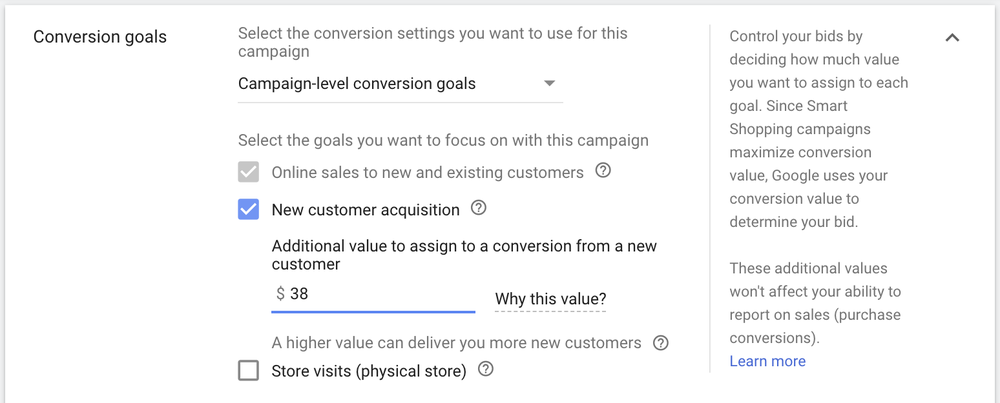Open Campaign-level conversion goals selection text
Image resolution: width=1000 pixels, height=403 pixels.
pos(357,84)
